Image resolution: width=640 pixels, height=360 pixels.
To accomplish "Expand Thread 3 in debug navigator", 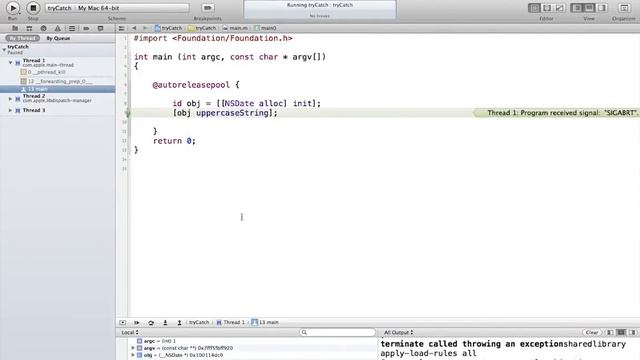I will coord(10,110).
